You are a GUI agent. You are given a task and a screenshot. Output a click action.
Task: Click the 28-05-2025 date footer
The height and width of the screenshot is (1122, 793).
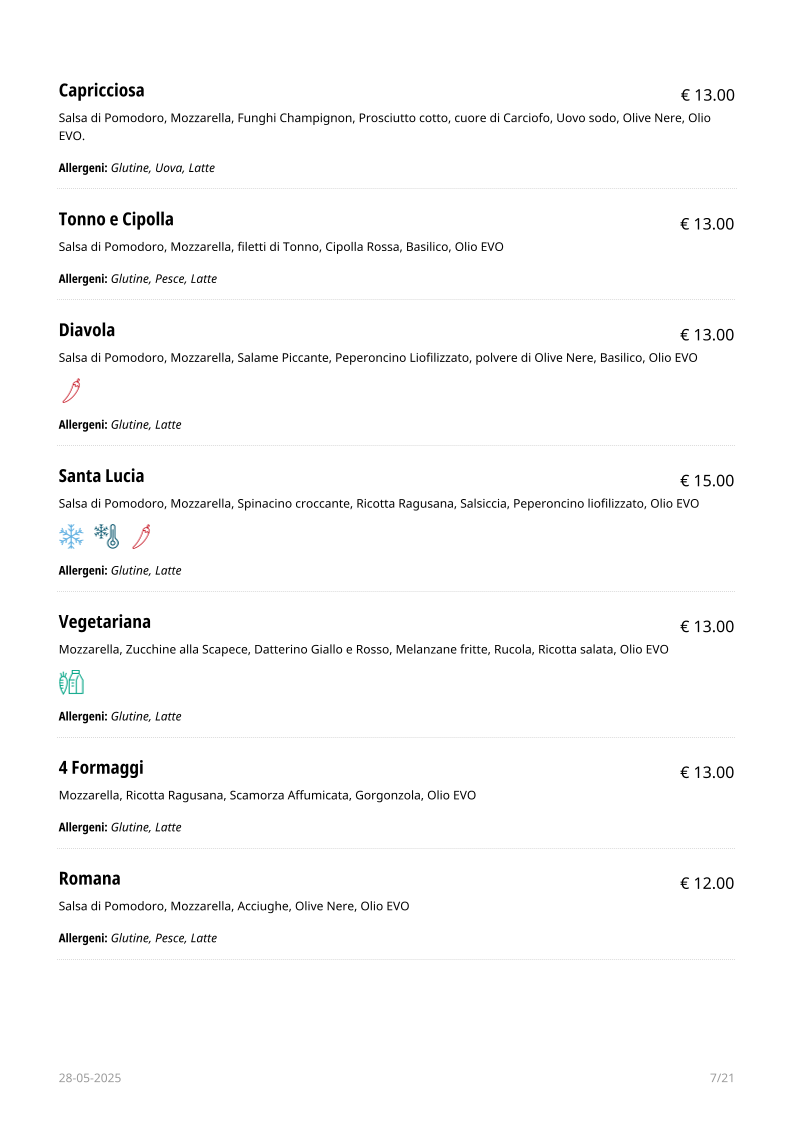tap(90, 1078)
